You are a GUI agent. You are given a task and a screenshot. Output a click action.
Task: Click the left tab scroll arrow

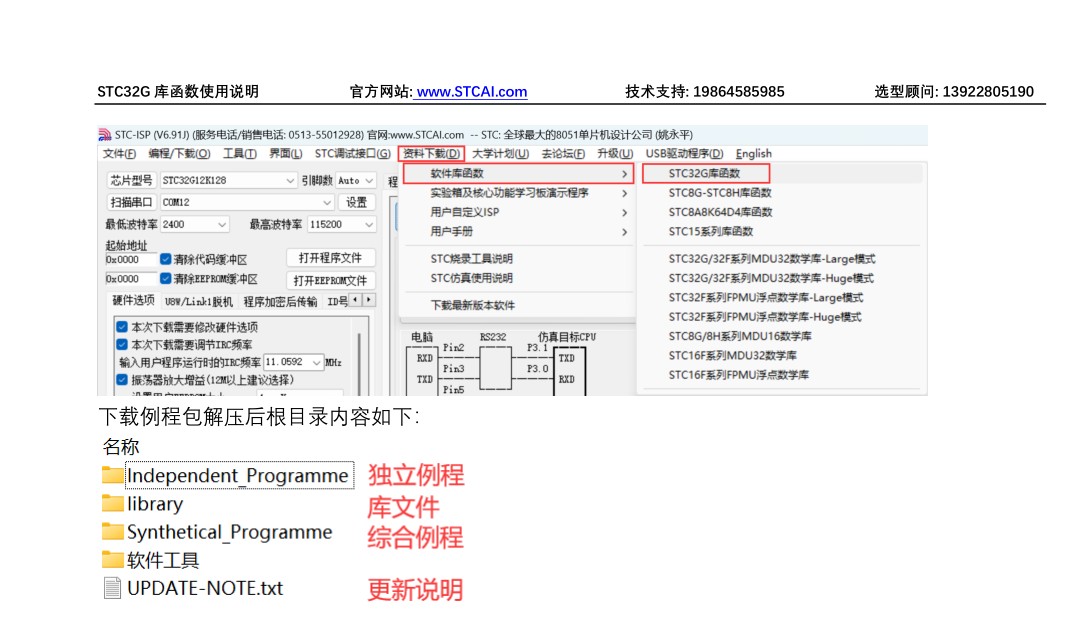point(355,300)
